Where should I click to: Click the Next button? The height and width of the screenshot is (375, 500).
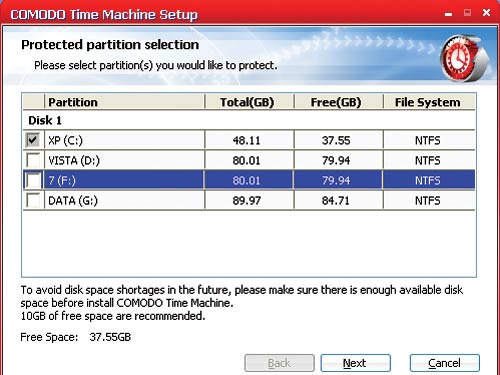point(355,363)
